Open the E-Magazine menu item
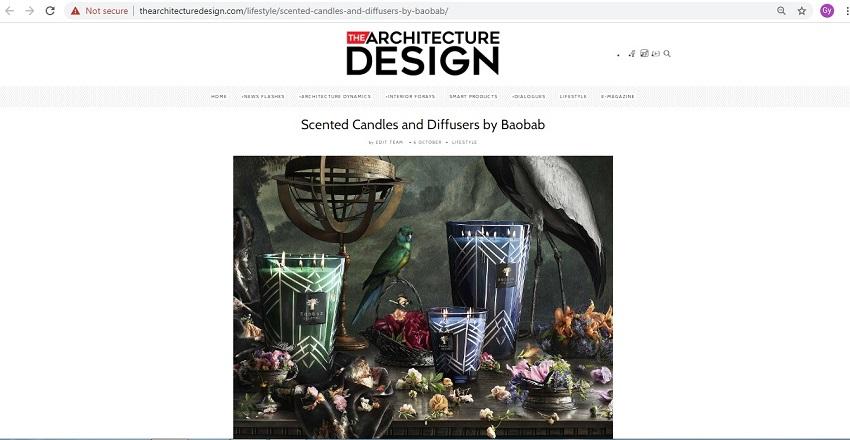Viewport: 850px width, 440px height. tap(617, 96)
